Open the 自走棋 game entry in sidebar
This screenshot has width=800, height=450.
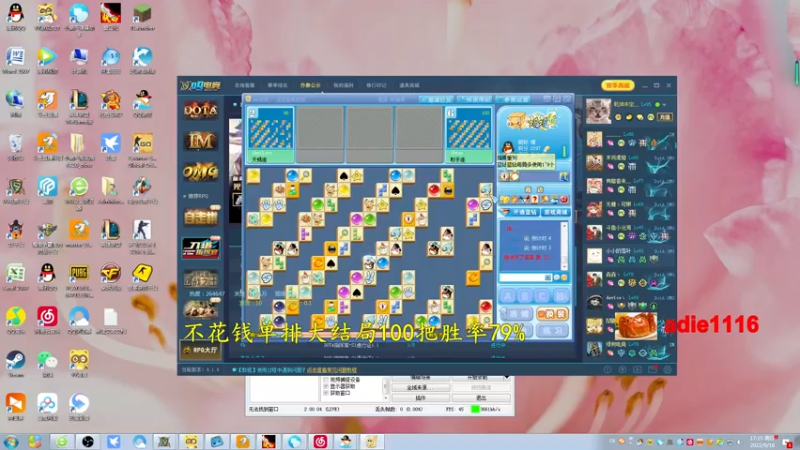pos(201,217)
